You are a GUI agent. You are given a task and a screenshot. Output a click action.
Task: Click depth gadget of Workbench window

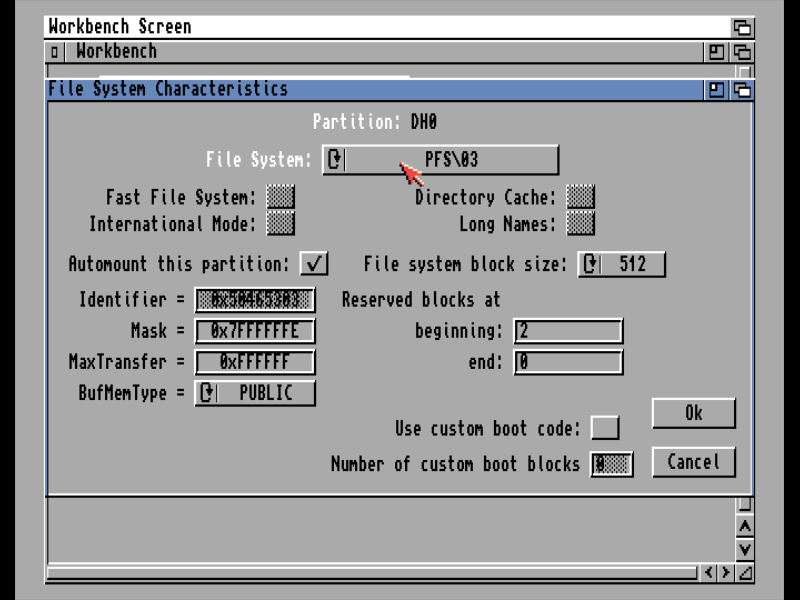pos(742,52)
